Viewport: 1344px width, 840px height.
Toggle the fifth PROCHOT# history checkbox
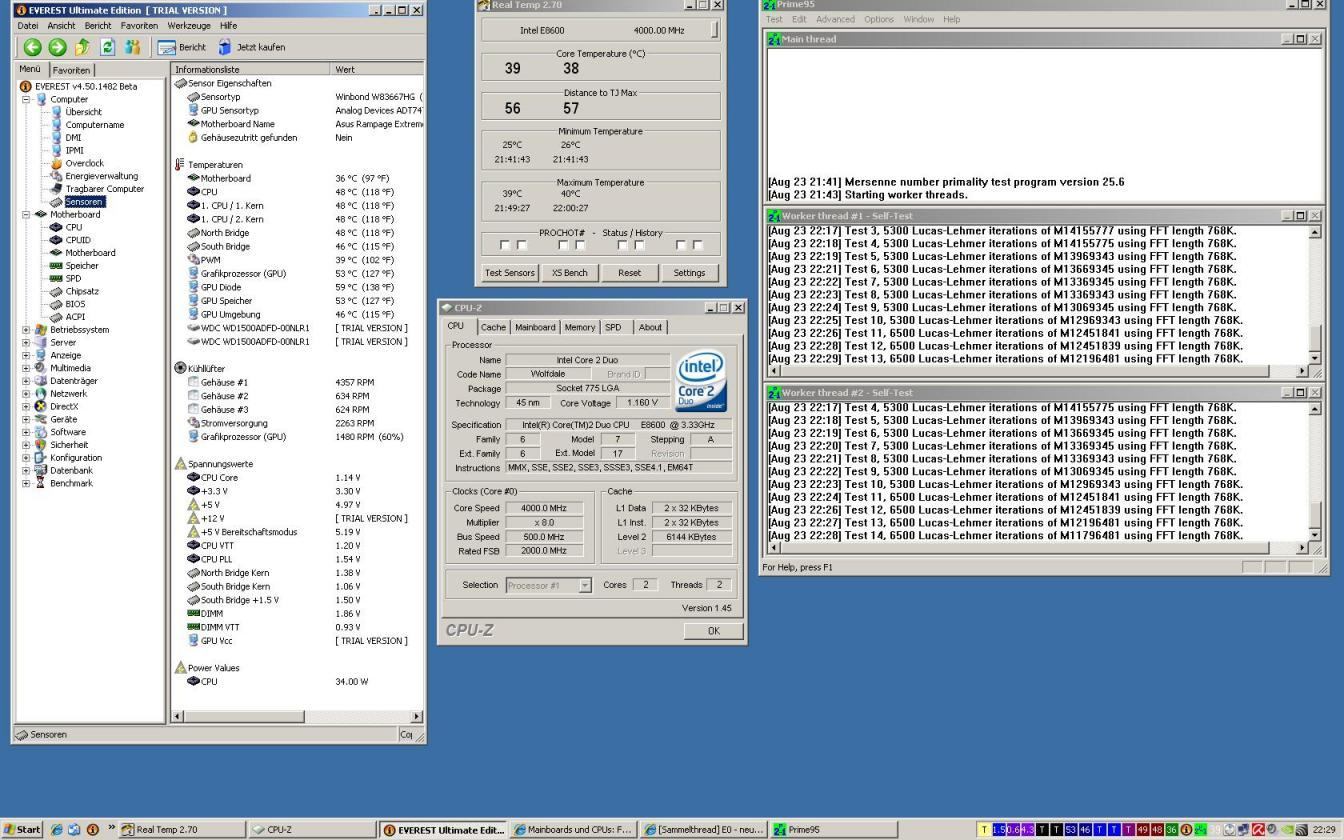click(622, 245)
